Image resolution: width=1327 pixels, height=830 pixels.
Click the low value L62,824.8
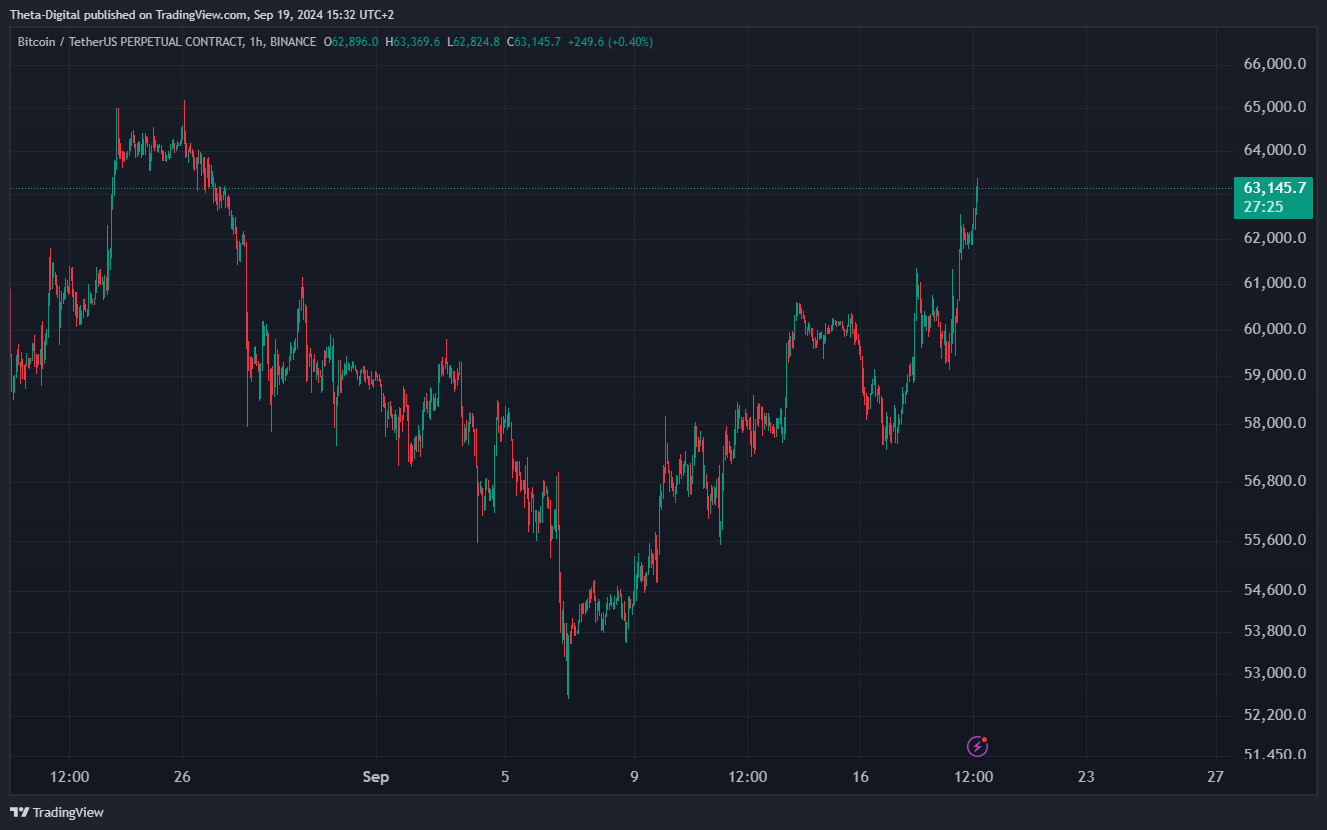click(x=473, y=42)
